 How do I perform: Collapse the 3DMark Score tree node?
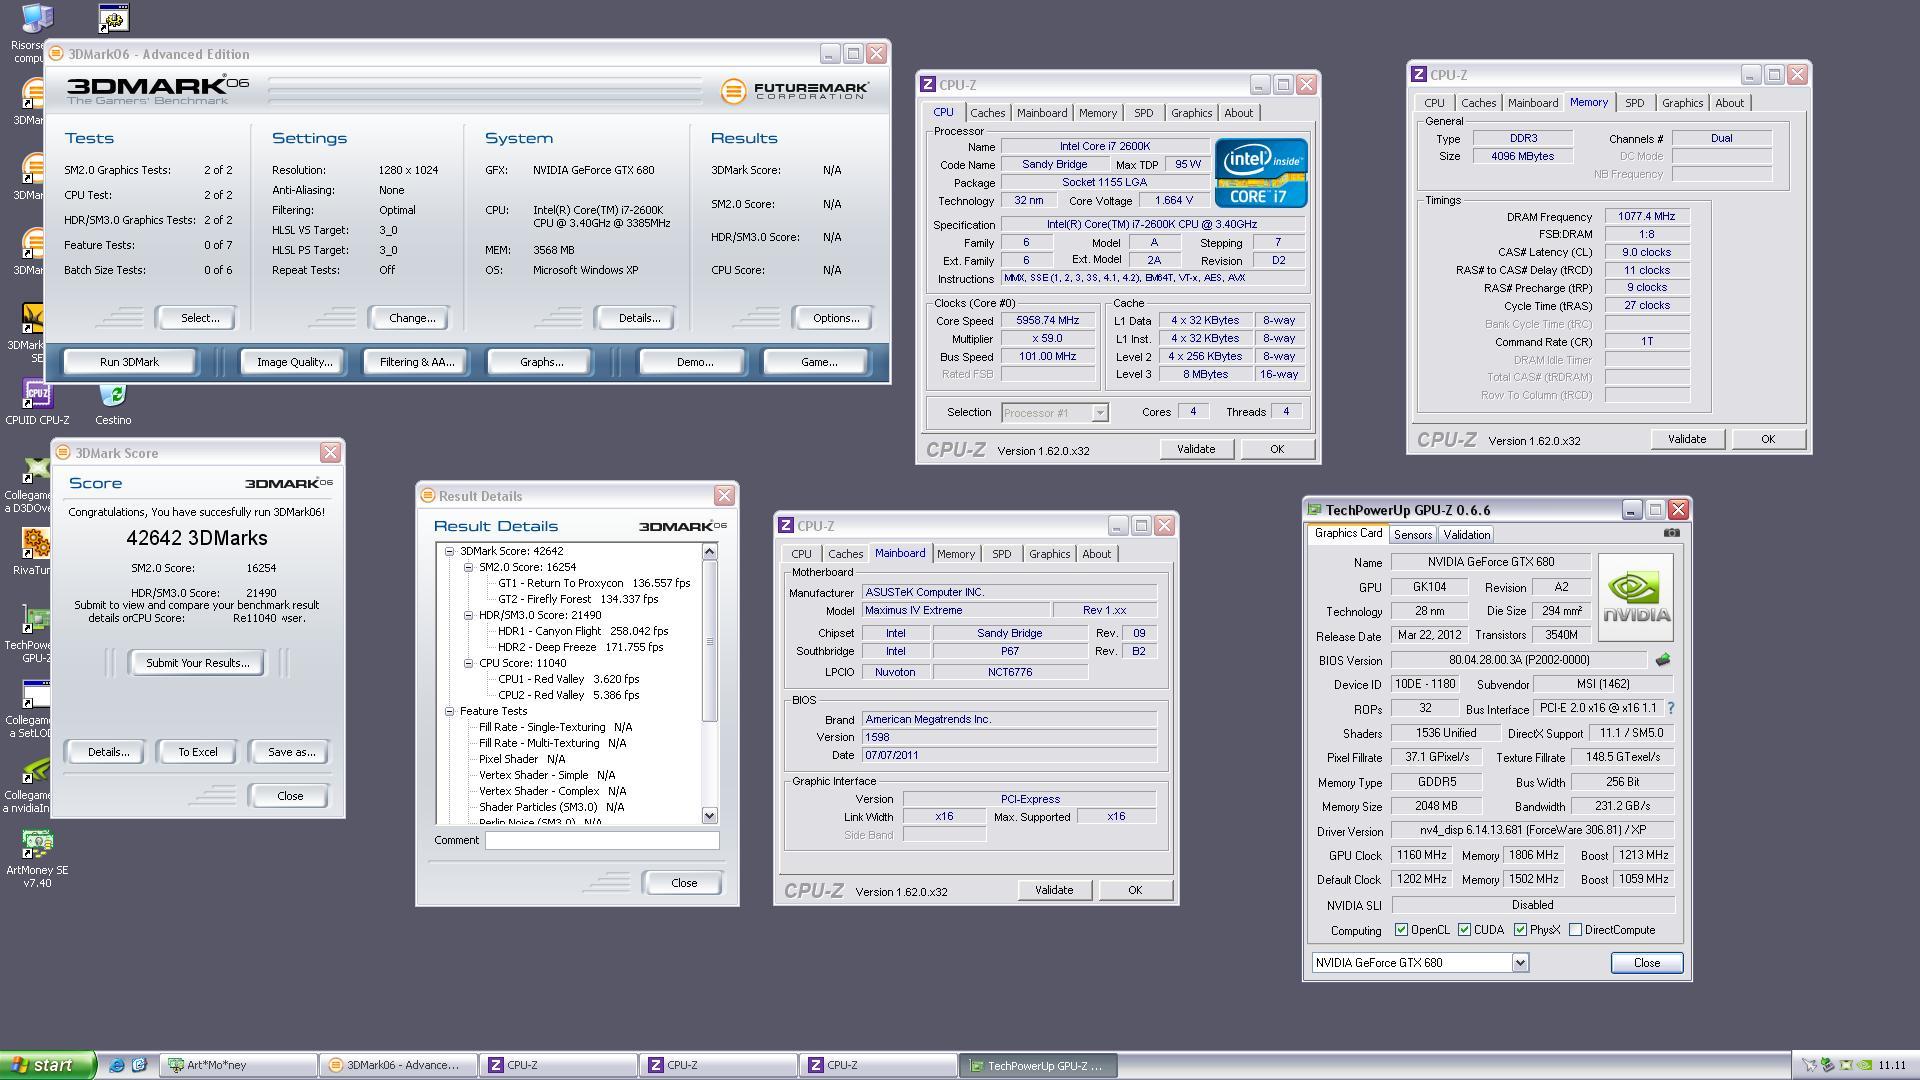coord(450,551)
